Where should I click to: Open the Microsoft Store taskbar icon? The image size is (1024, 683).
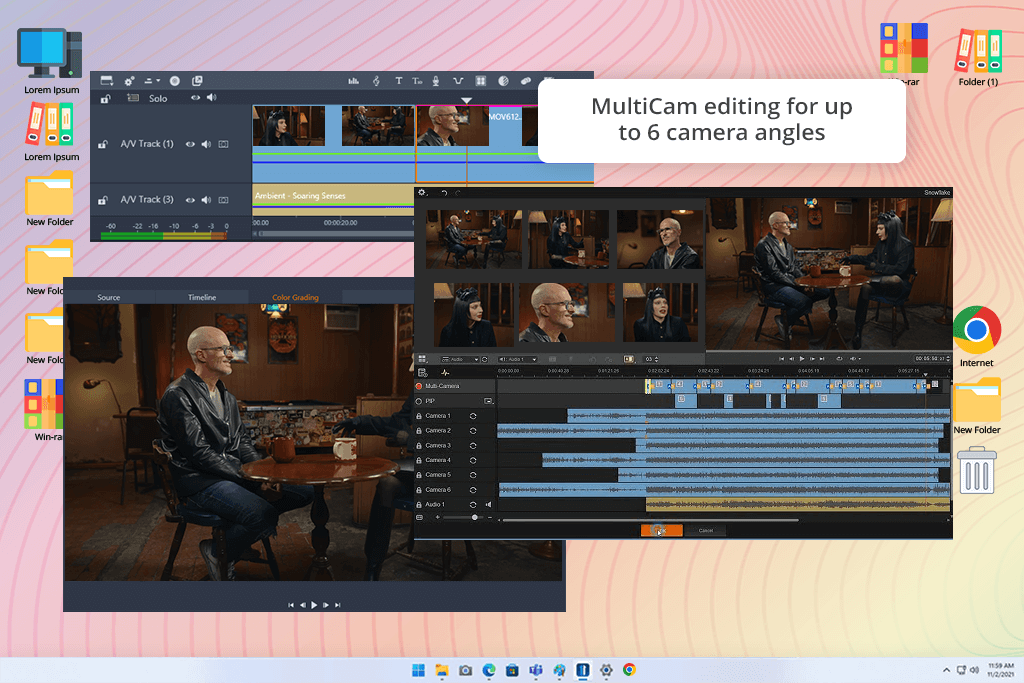[x=512, y=670]
